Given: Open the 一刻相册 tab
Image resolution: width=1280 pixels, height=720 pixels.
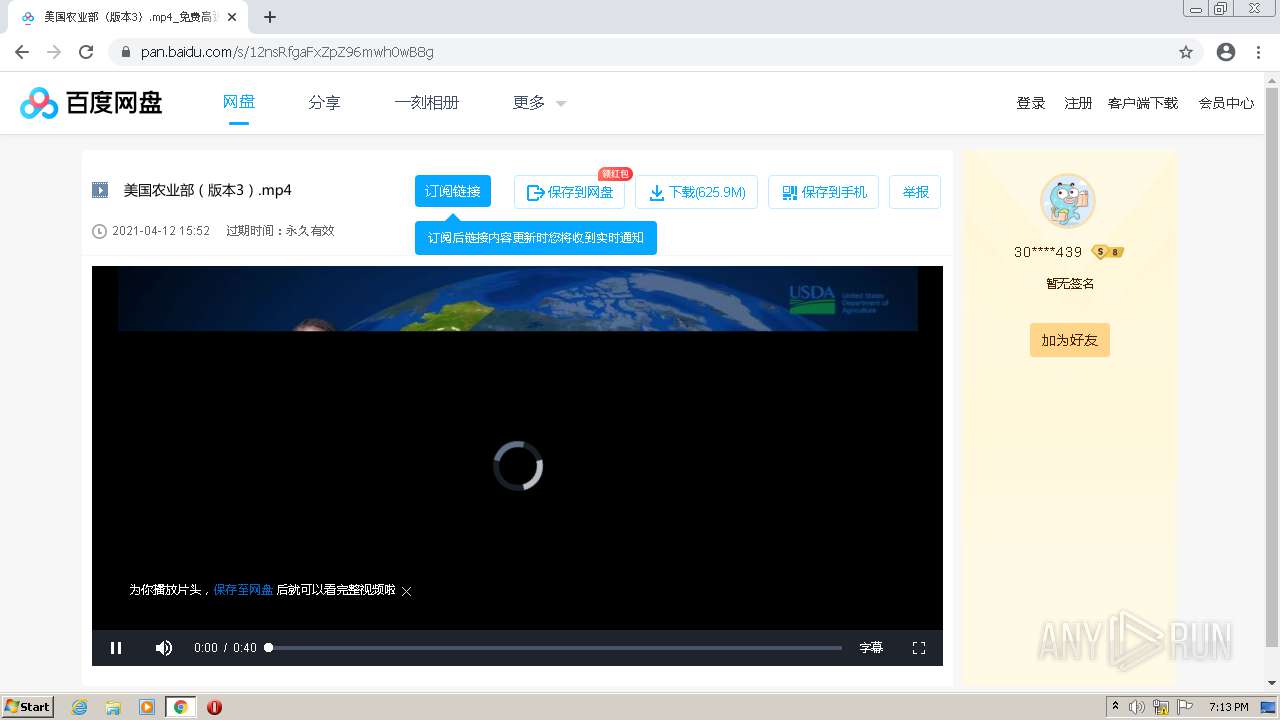Looking at the screenshot, I should [x=426, y=102].
